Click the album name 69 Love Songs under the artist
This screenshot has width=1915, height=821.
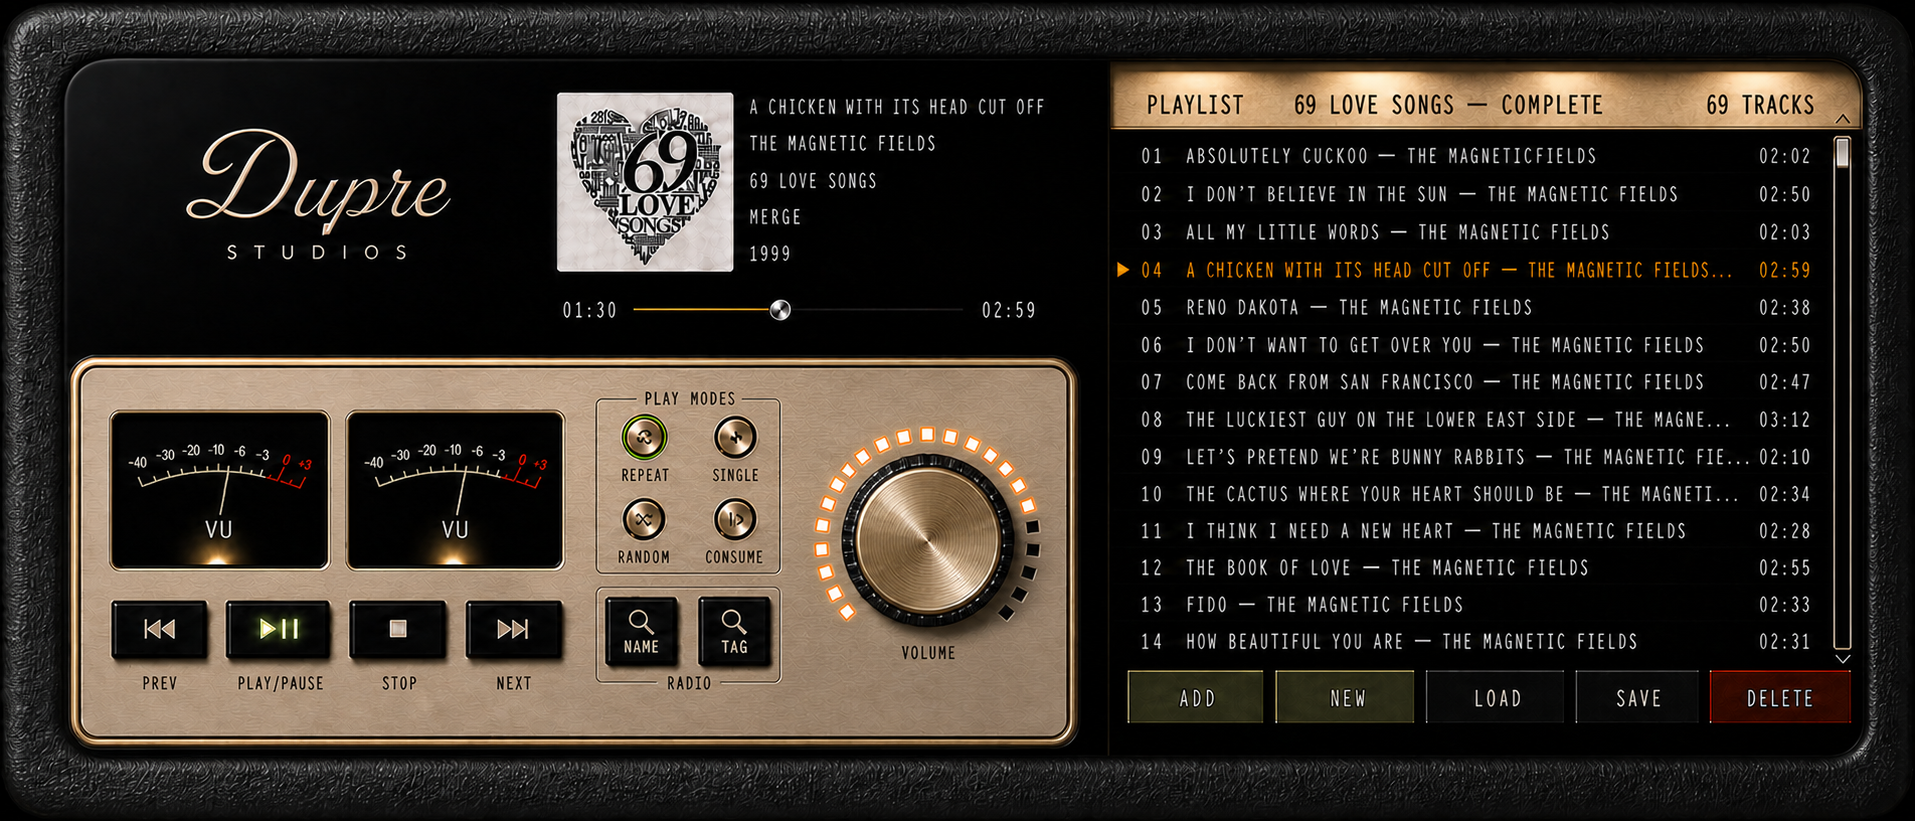813,181
